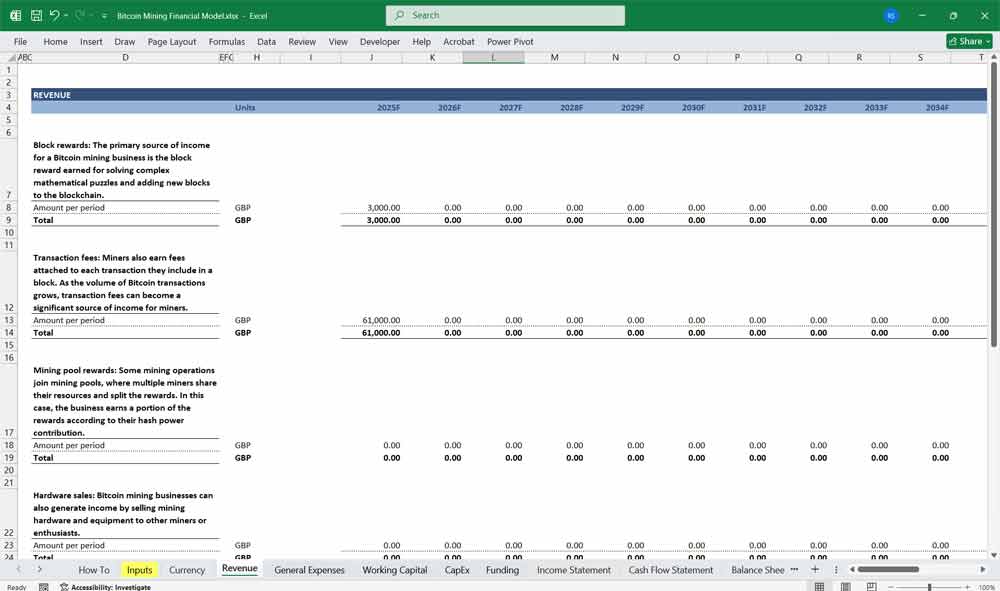Open the Balance Sheet tab
Image resolution: width=1000 pixels, height=591 pixels.
[x=758, y=570]
